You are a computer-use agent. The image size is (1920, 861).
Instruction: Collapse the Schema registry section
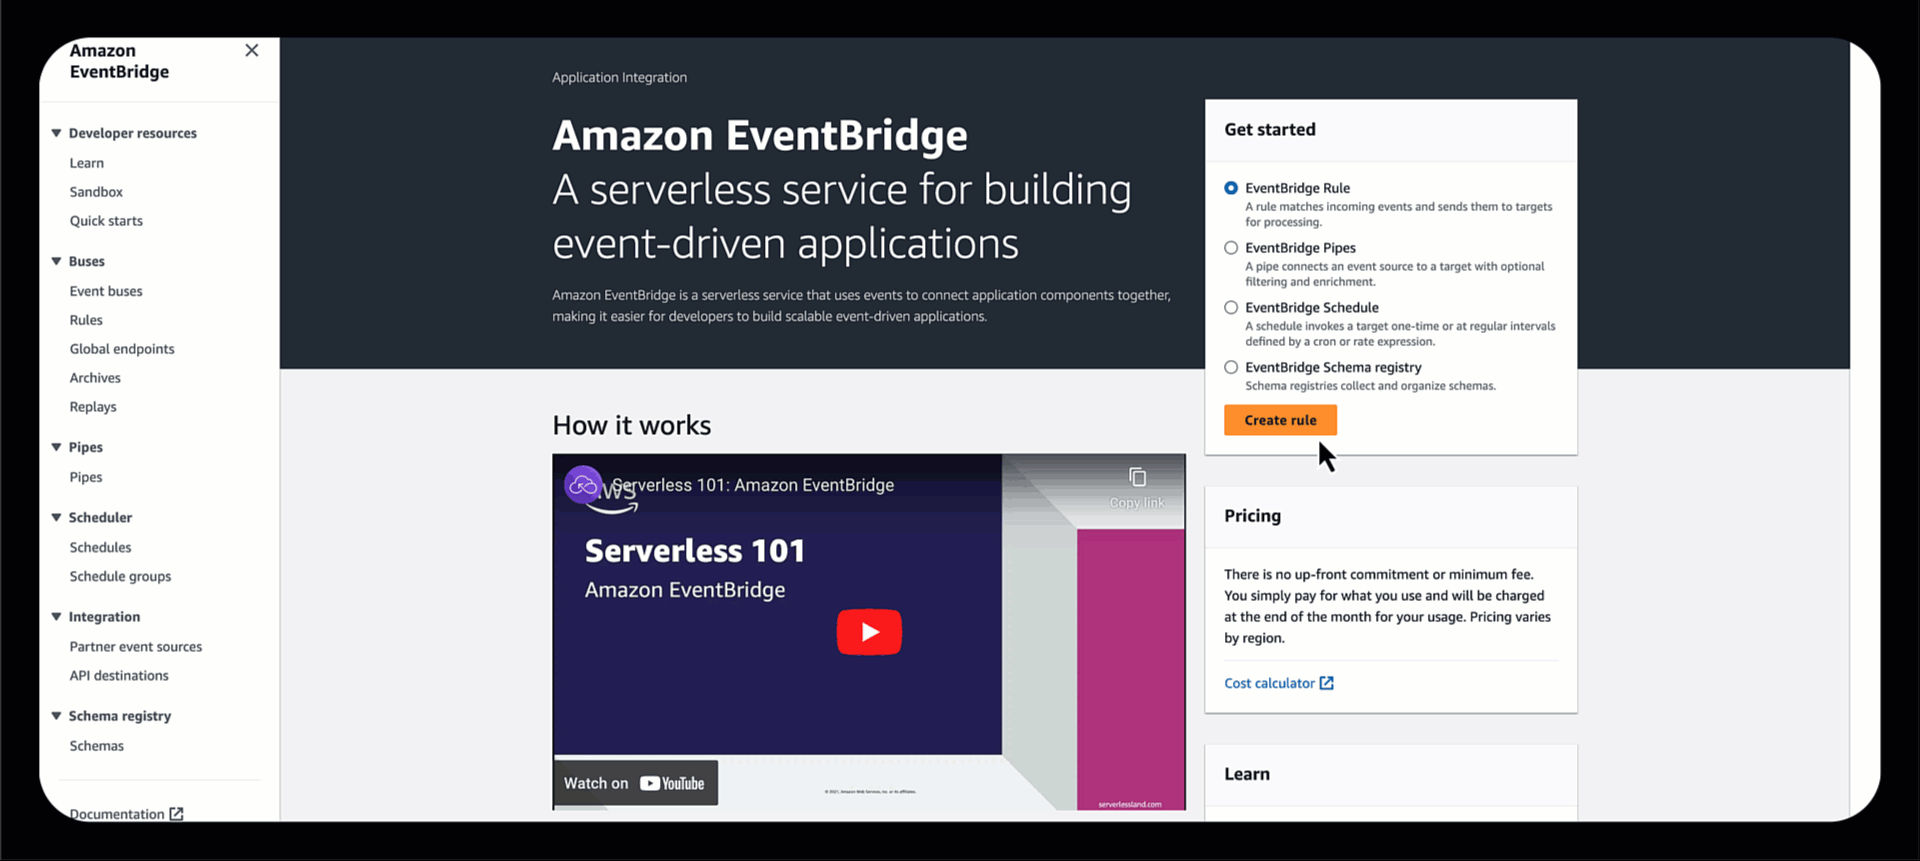(x=56, y=716)
